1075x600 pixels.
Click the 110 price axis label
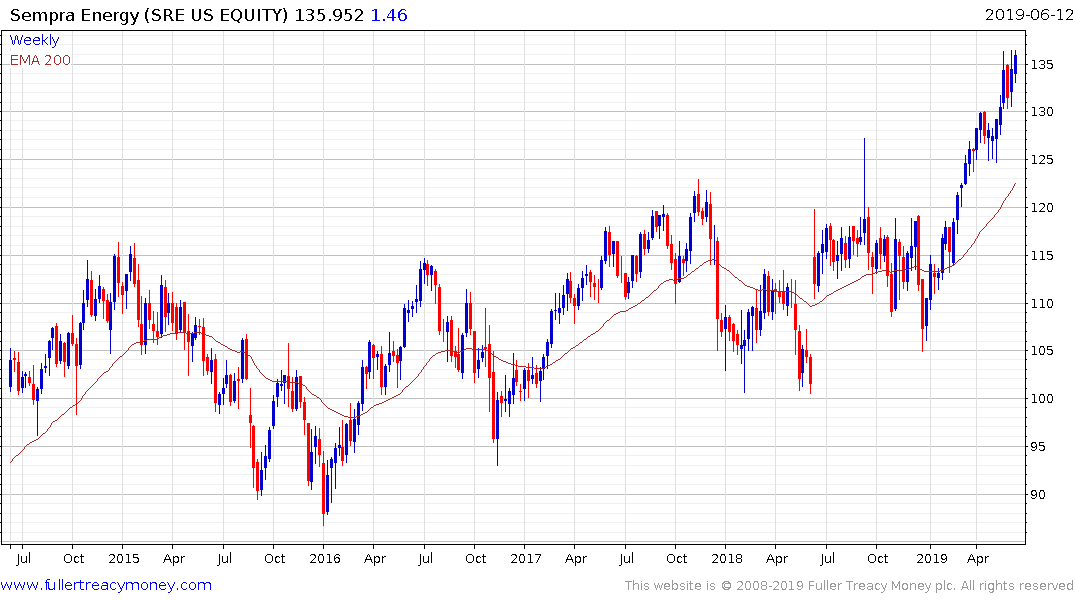pyautogui.click(x=1041, y=303)
